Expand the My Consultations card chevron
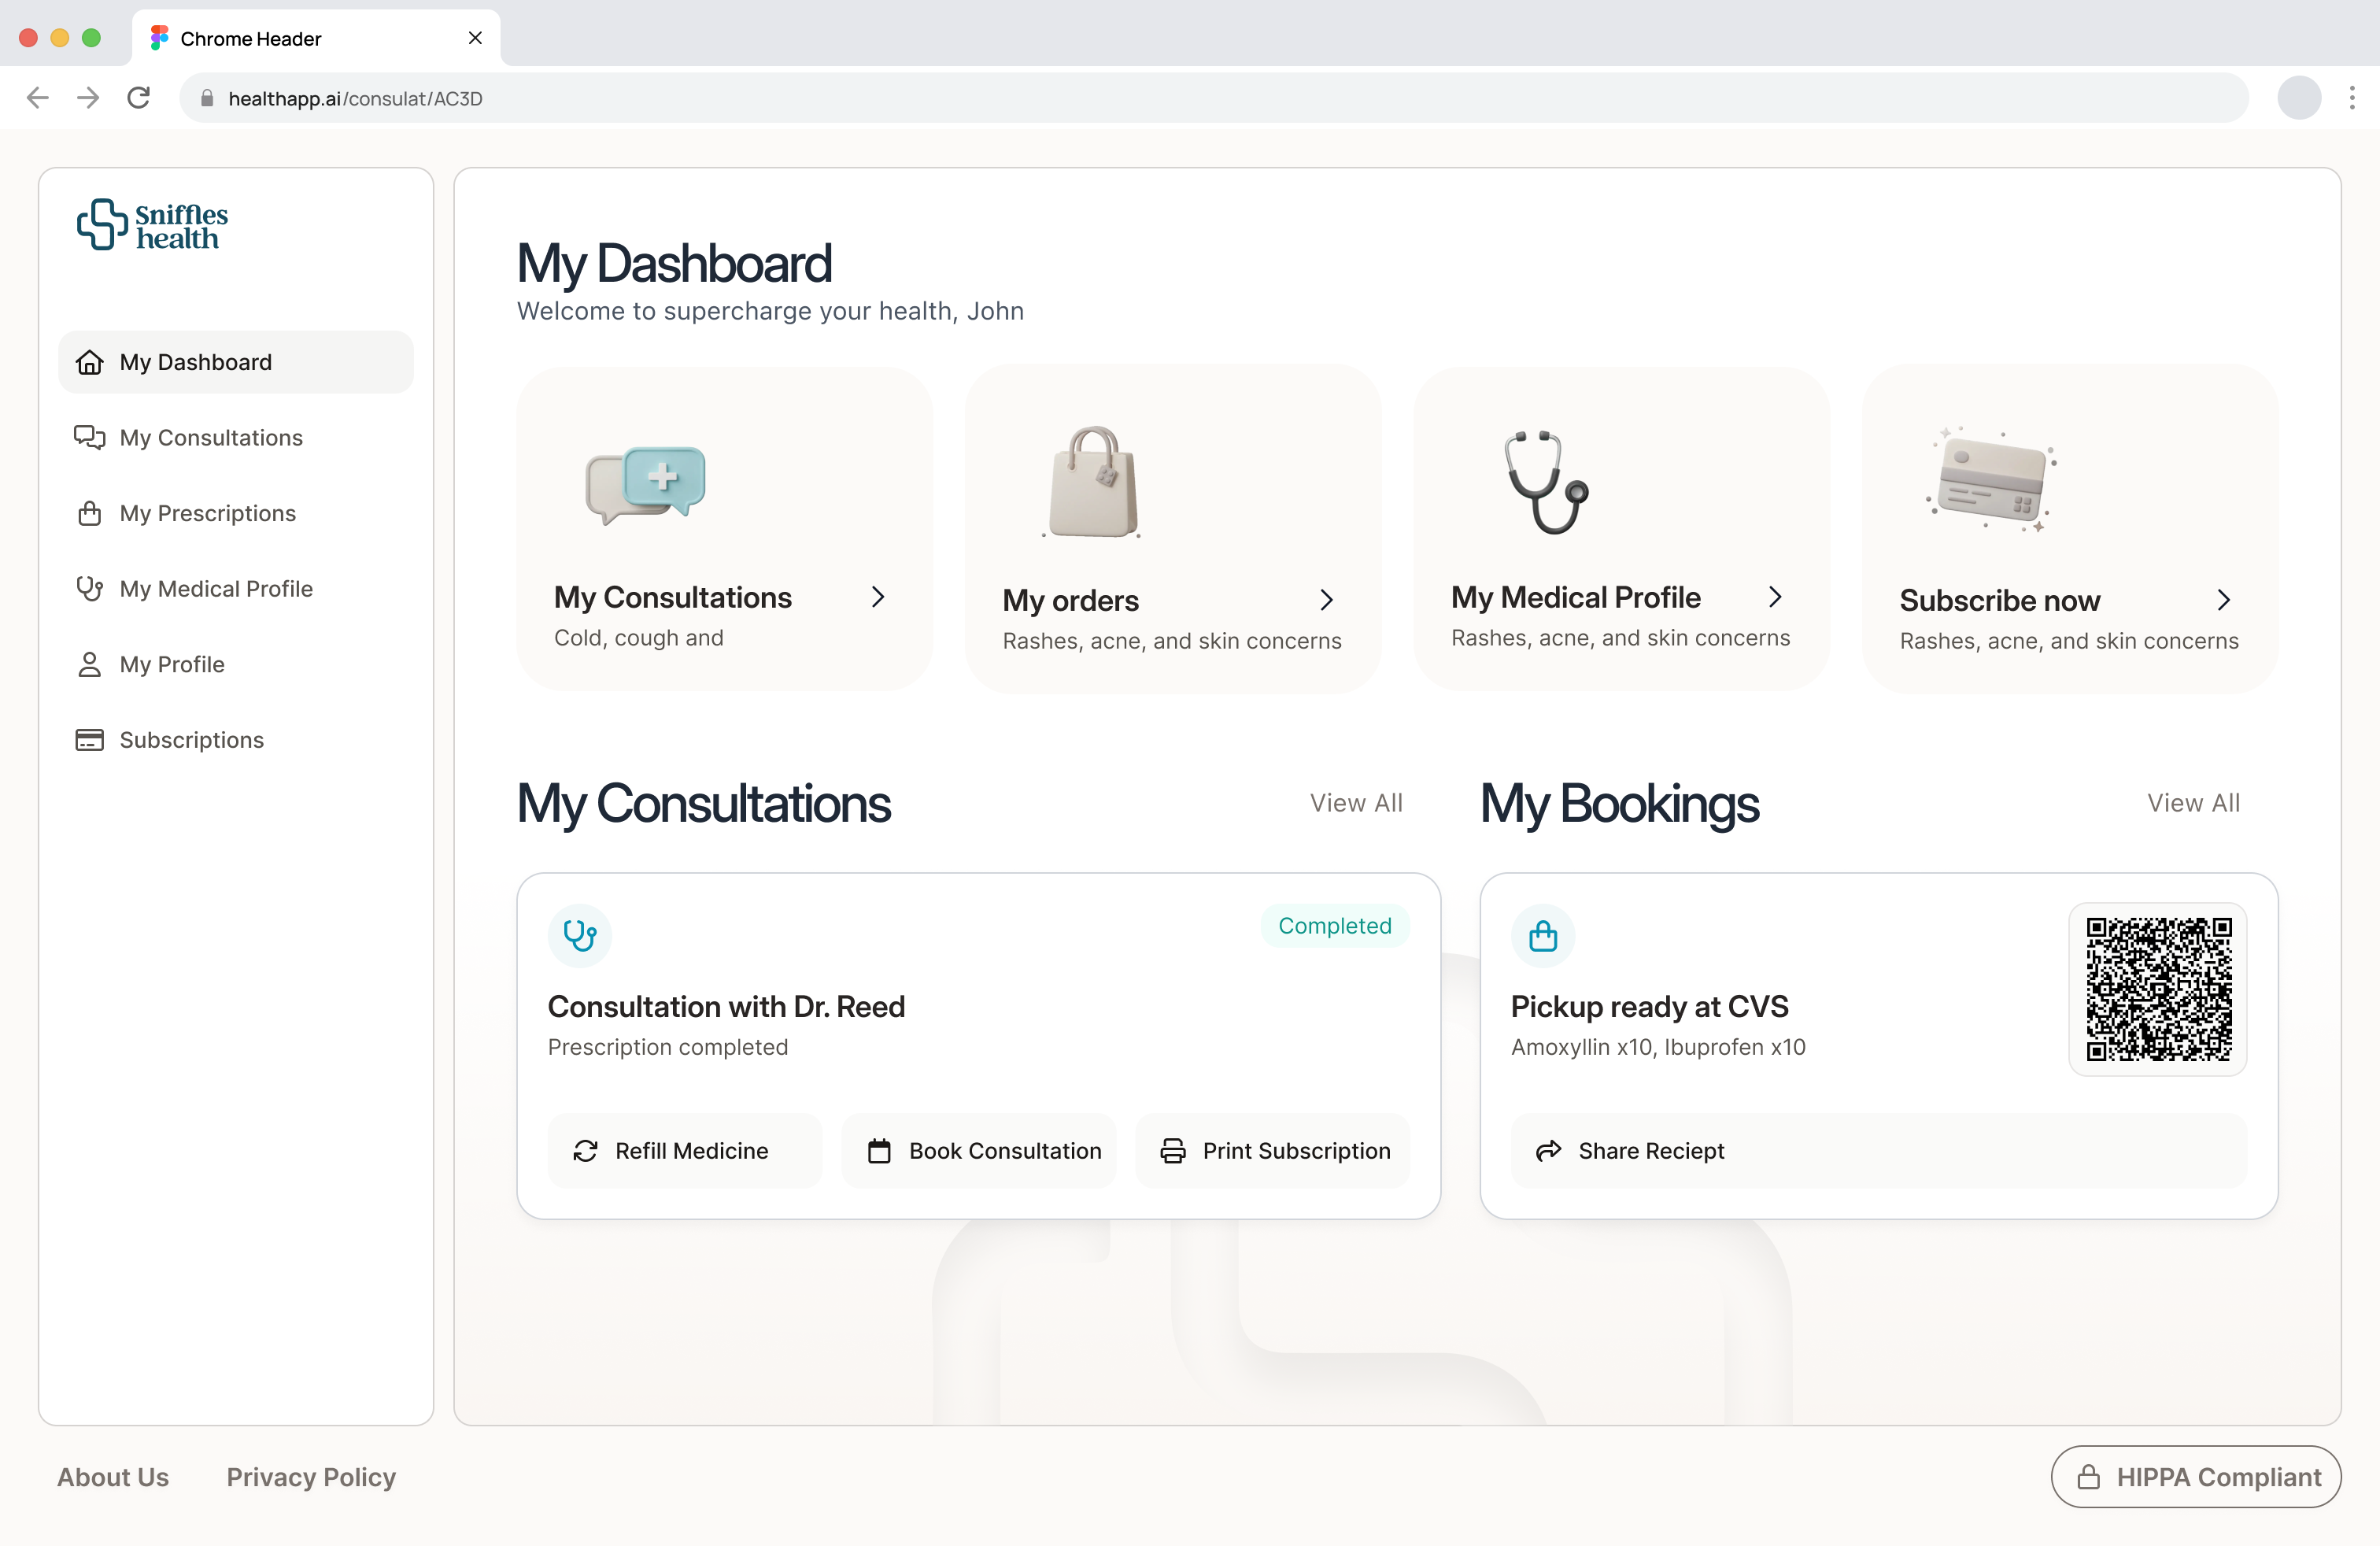The image size is (2380, 1546). [878, 597]
